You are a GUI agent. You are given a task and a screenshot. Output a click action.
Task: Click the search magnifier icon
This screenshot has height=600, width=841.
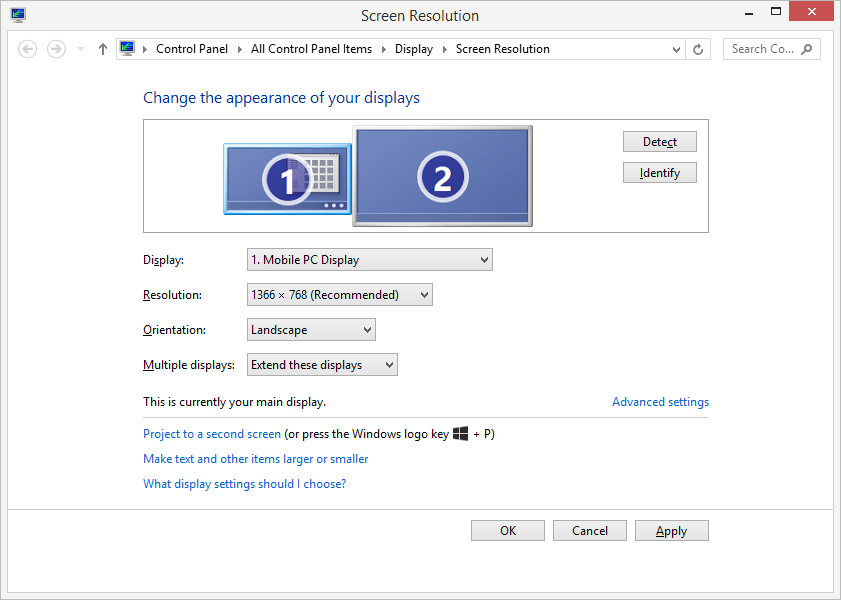(x=808, y=48)
